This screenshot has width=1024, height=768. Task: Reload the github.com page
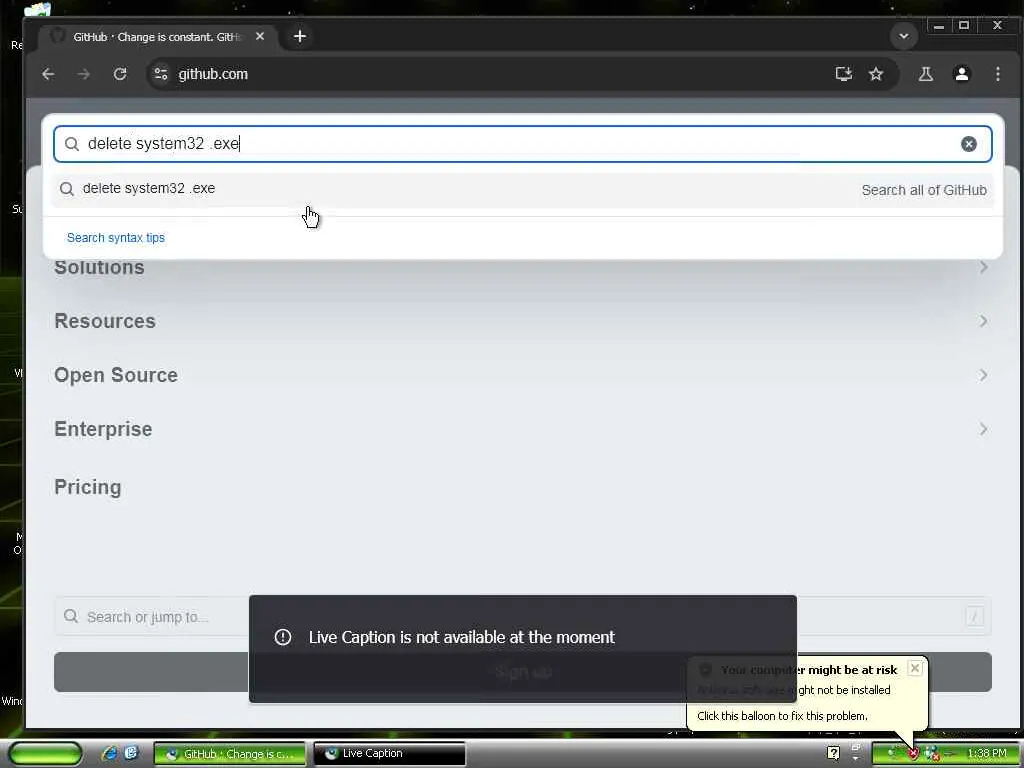click(x=120, y=74)
